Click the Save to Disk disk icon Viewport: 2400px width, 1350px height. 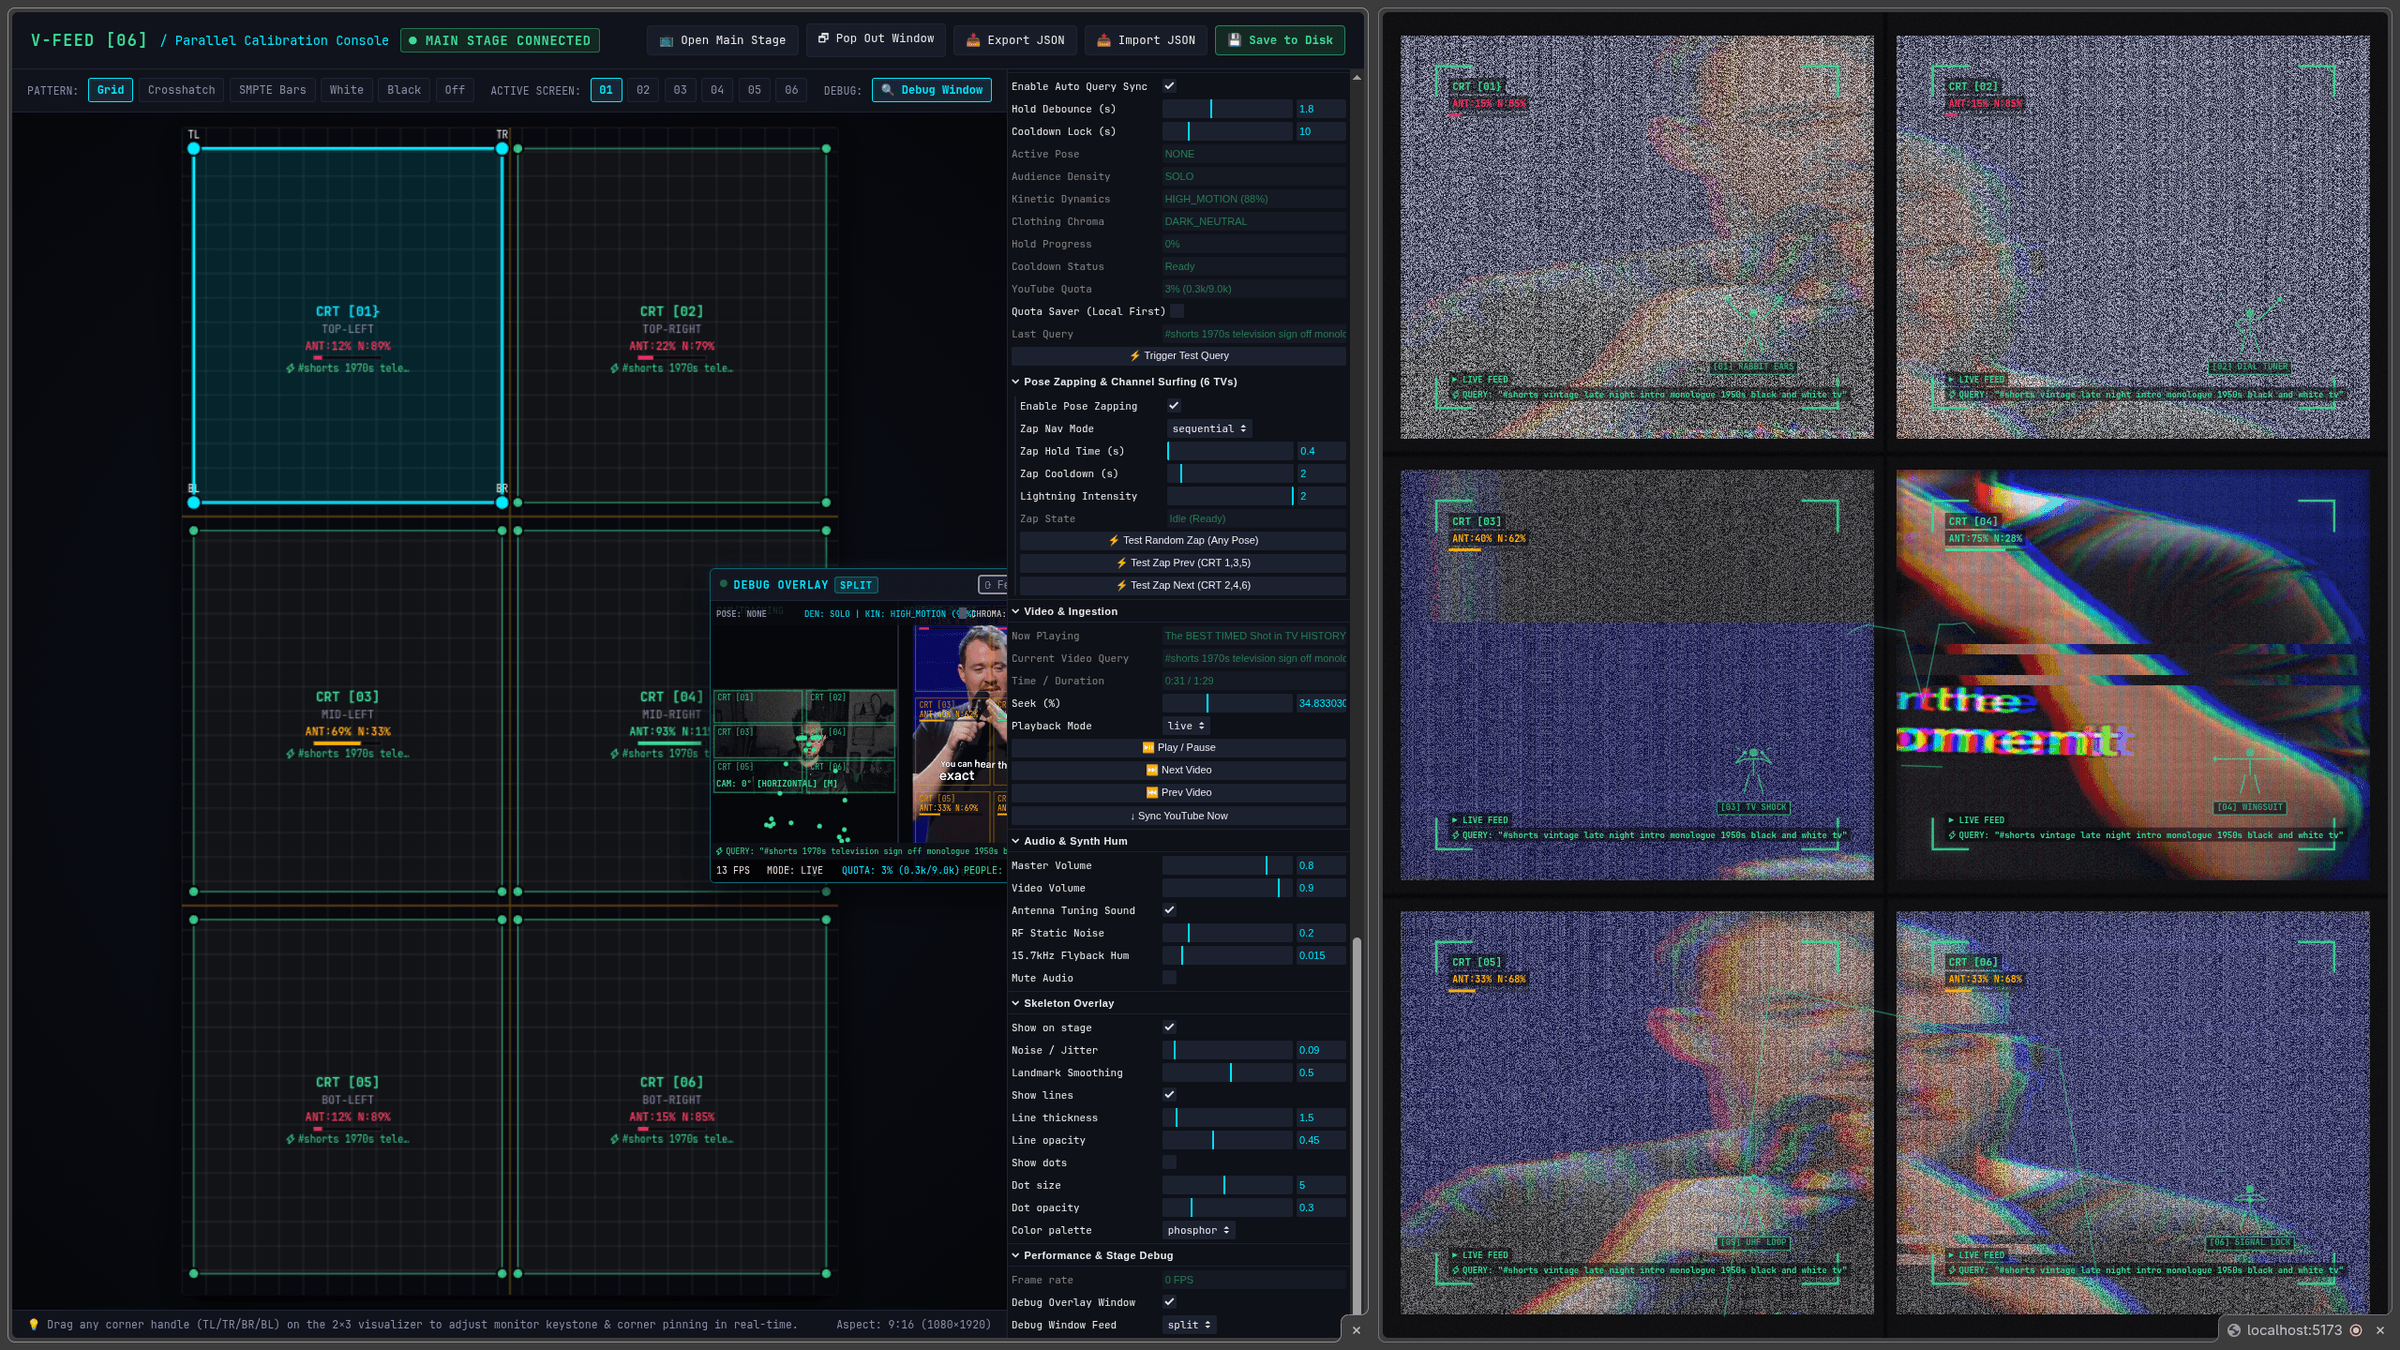(x=1234, y=40)
